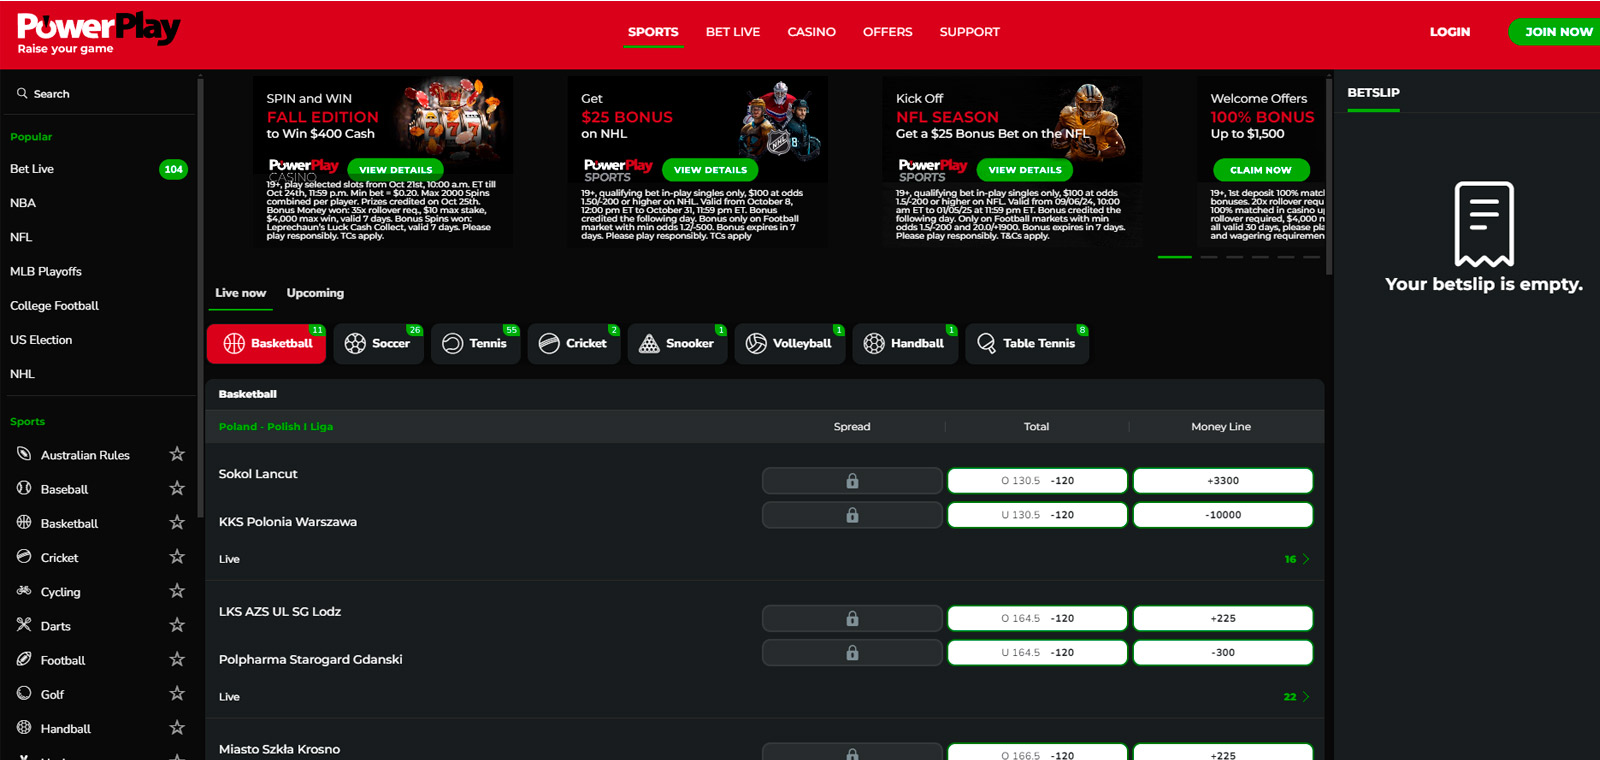Viewport: 1600px width, 760px height.
Task: Click locked spread icon for Sokol Lancut
Action: pos(852,481)
